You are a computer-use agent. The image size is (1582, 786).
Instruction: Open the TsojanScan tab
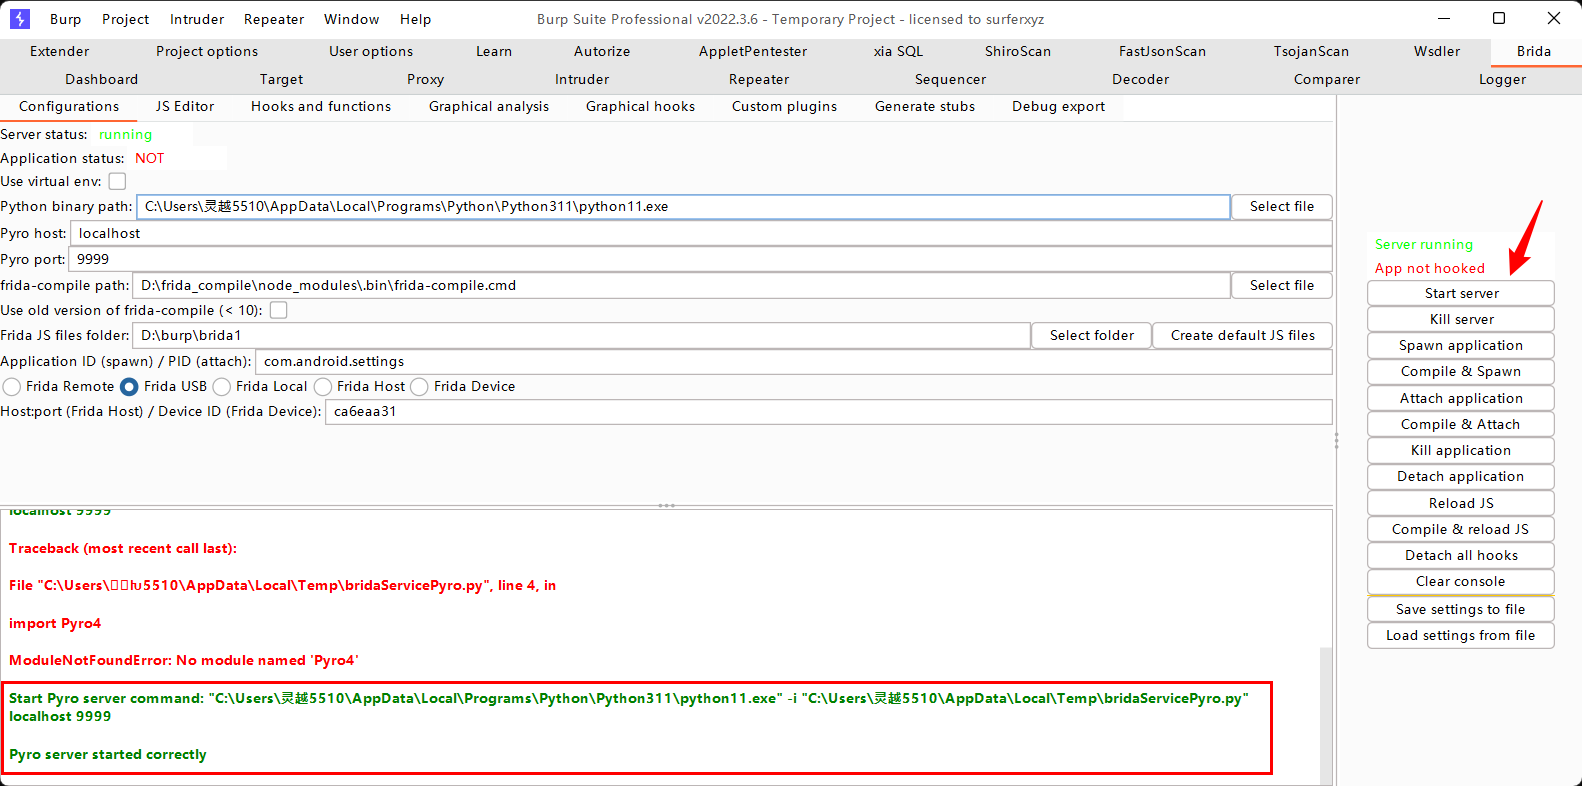click(1311, 51)
